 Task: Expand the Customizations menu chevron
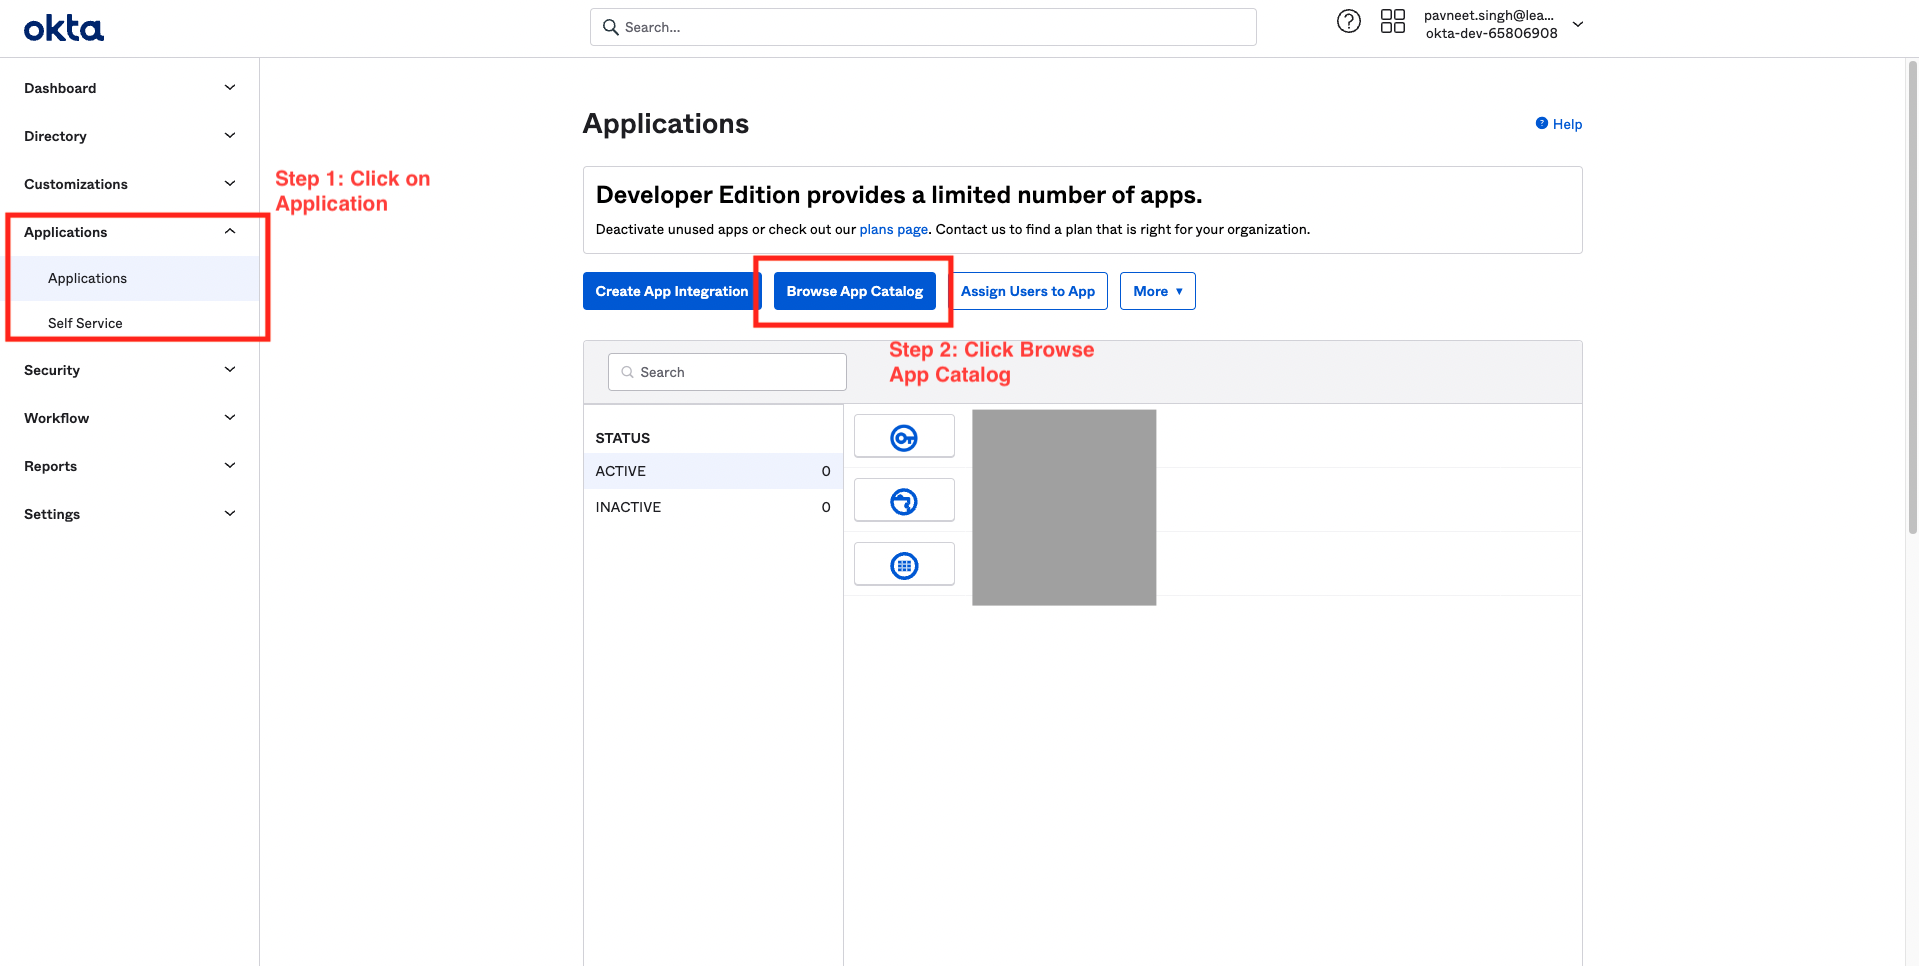(230, 184)
